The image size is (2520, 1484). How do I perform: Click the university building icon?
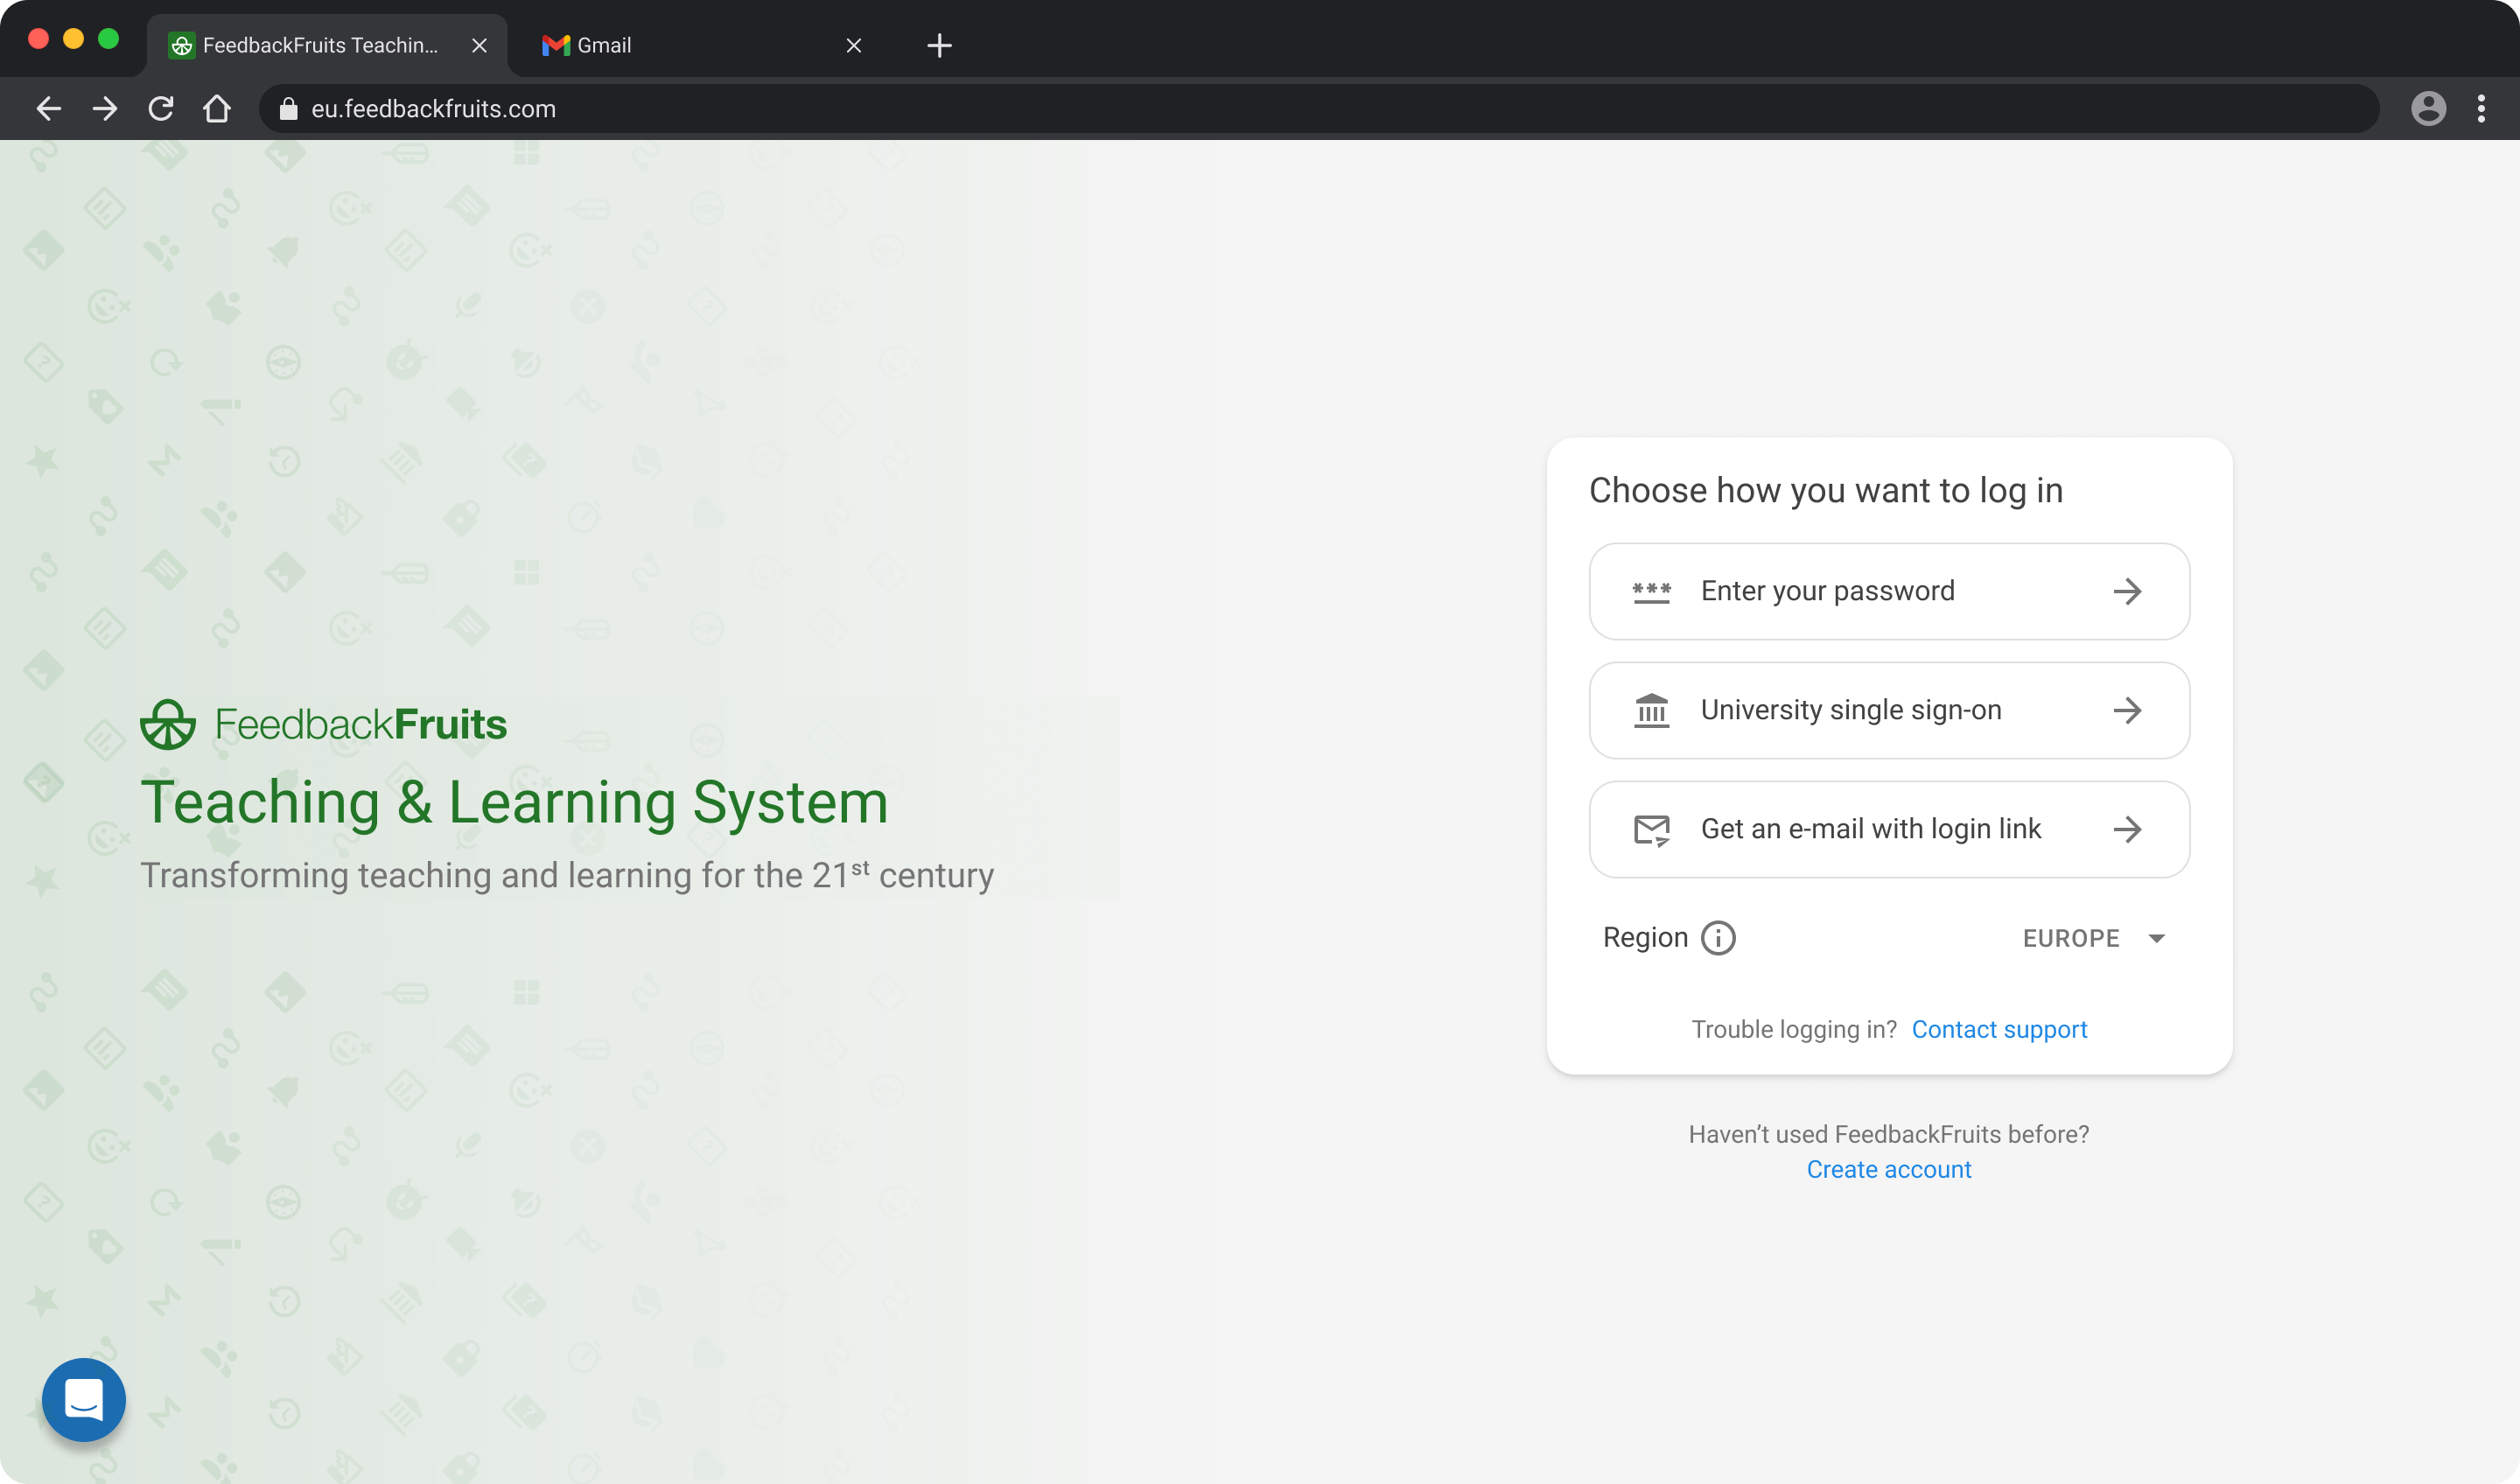pyautogui.click(x=1651, y=710)
